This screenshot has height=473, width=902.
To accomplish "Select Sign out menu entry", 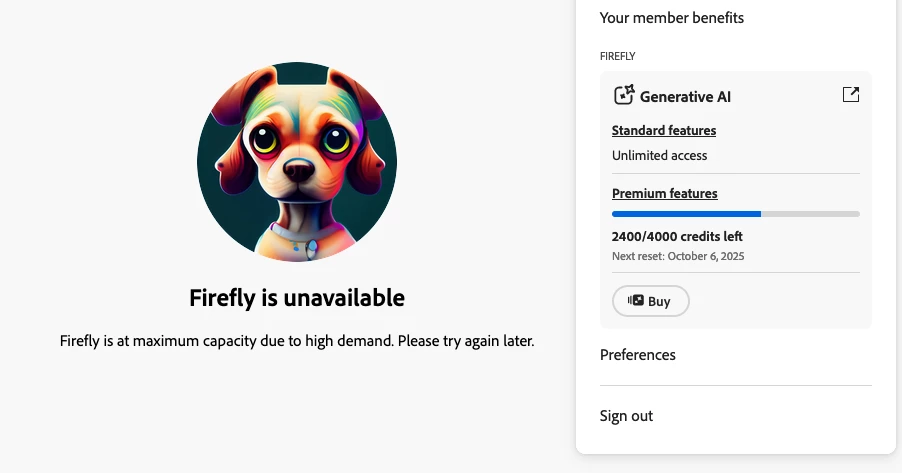I will 626,415.
